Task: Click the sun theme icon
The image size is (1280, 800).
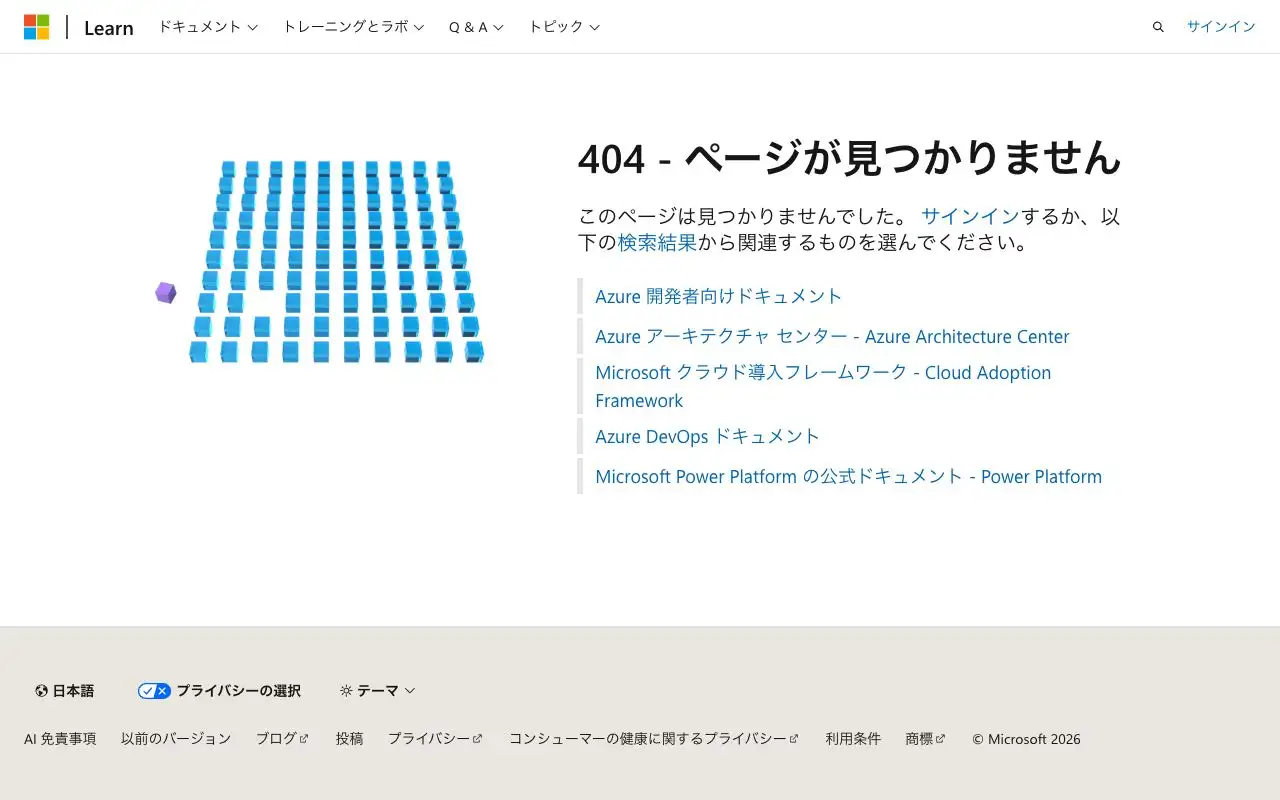Action: [x=346, y=691]
